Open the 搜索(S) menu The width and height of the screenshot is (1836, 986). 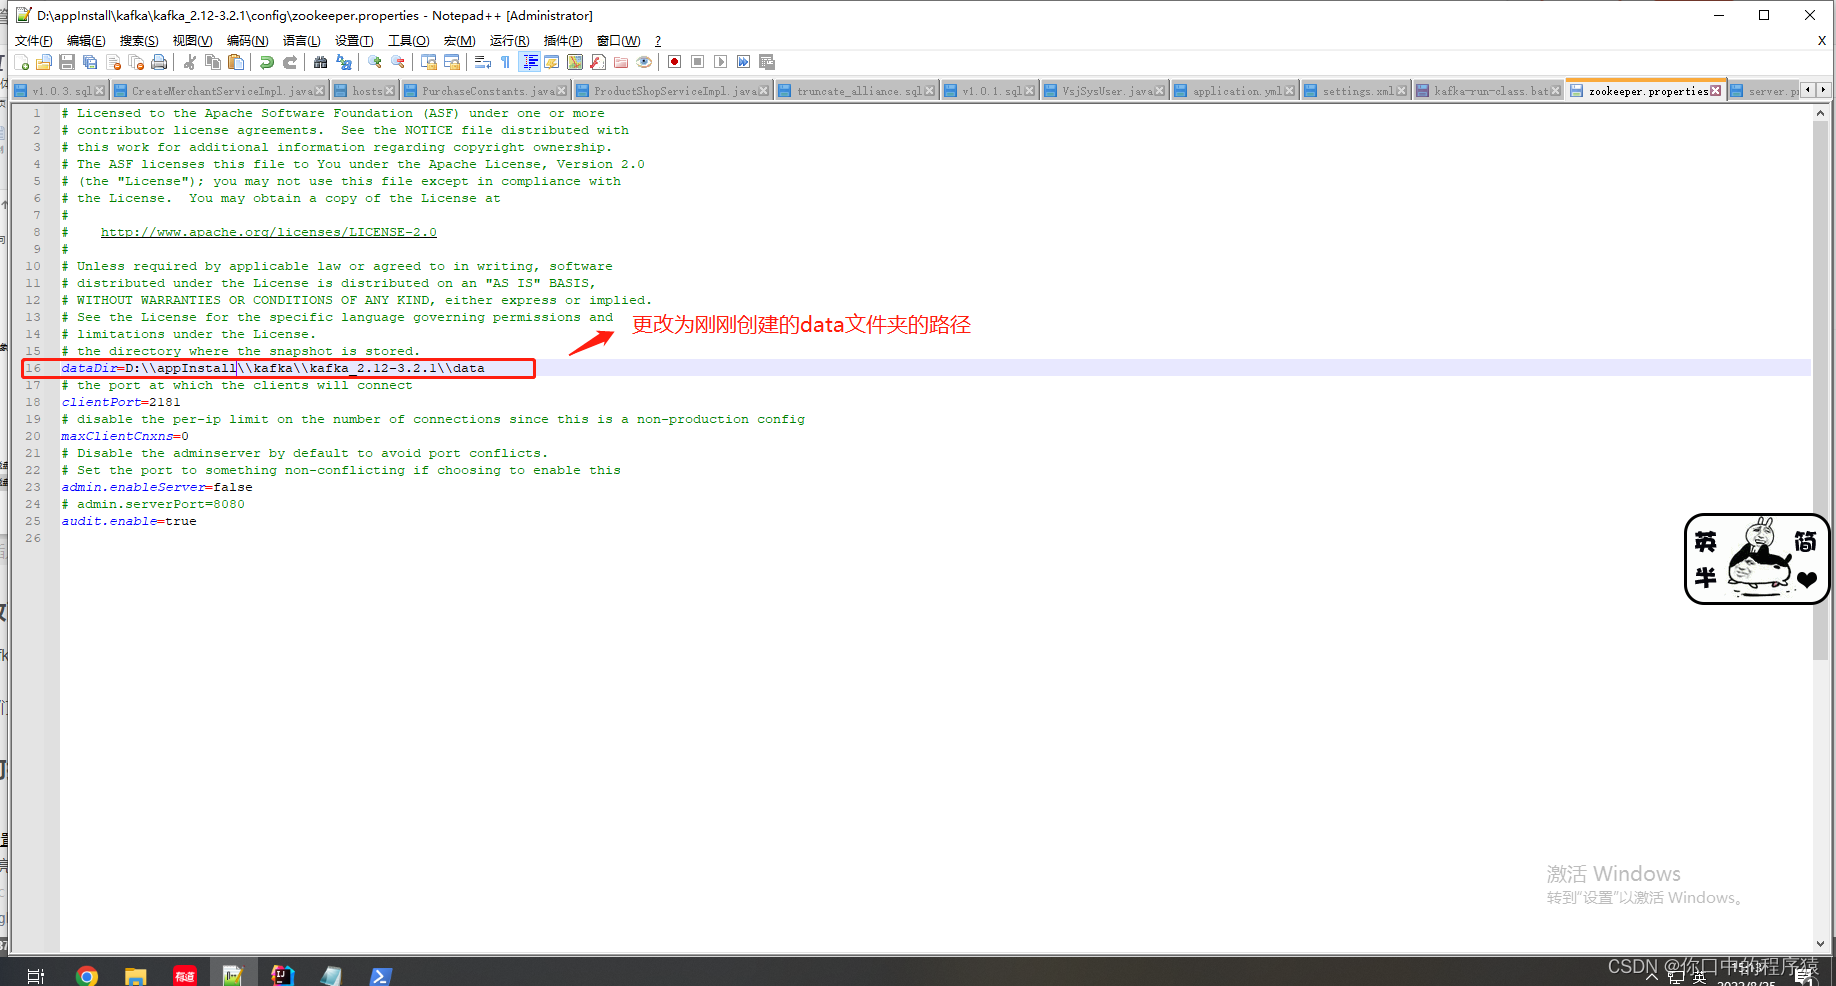click(139, 41)
